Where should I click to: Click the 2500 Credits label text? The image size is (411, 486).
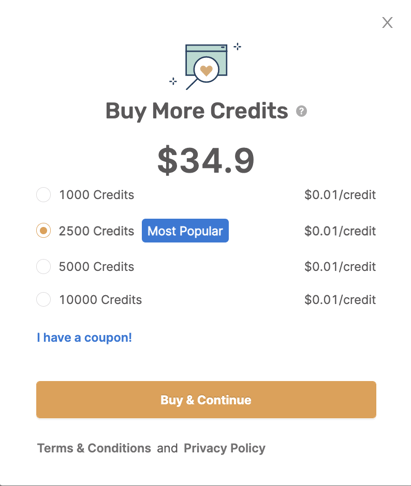click(x=97, y=231)
